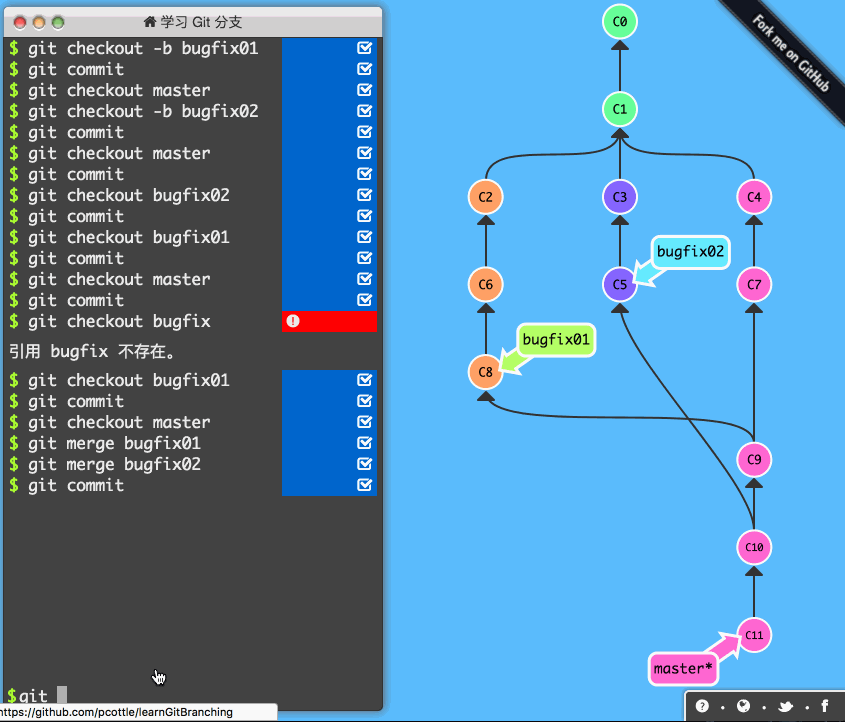845x722 pixels.
Task: Click the checkmark beside first 'git checkout master'
Action: point(364,90)
